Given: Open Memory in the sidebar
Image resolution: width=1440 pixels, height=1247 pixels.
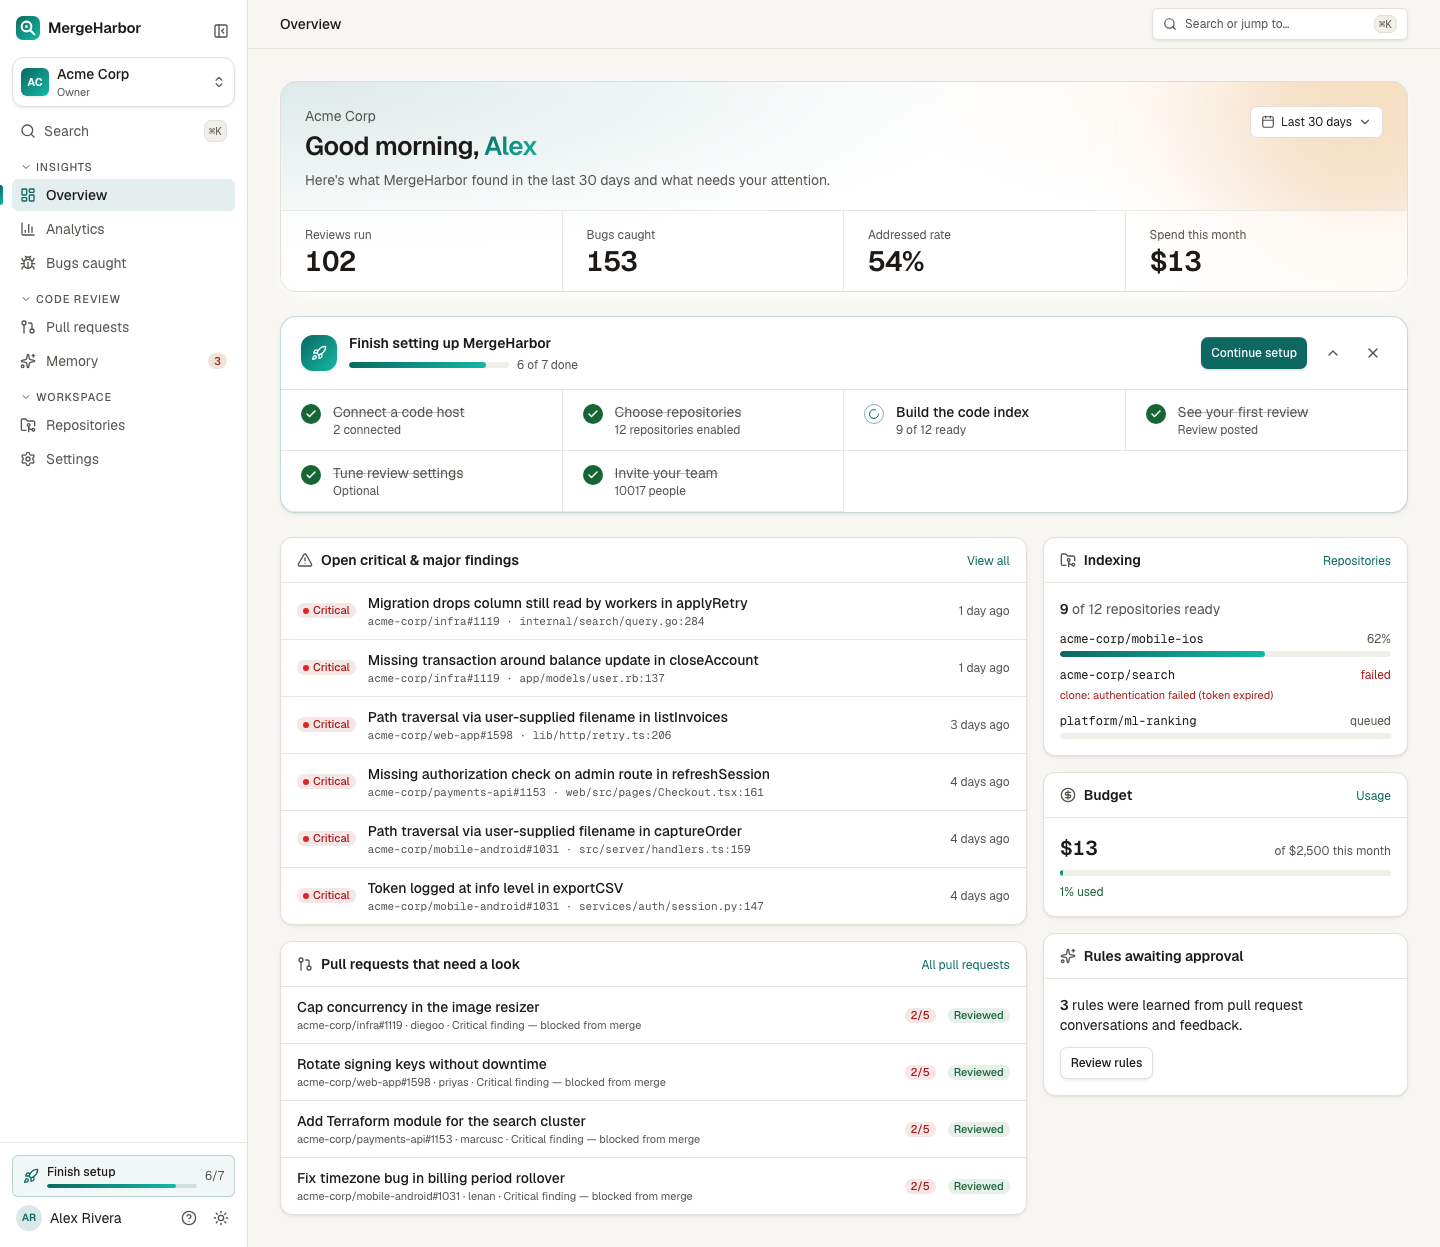Looking at the screenshot, I should [x=124, y=361].
